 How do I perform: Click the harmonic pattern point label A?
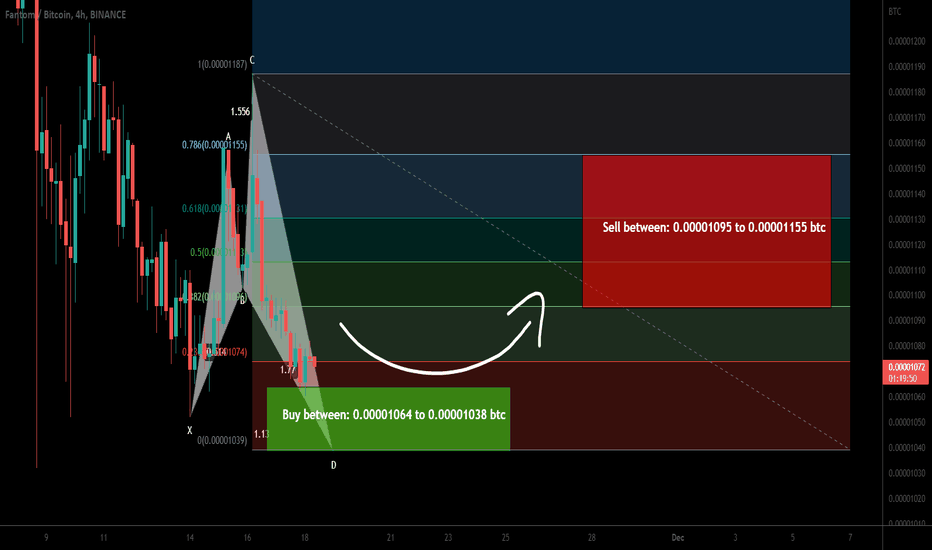tap(228, 137)
